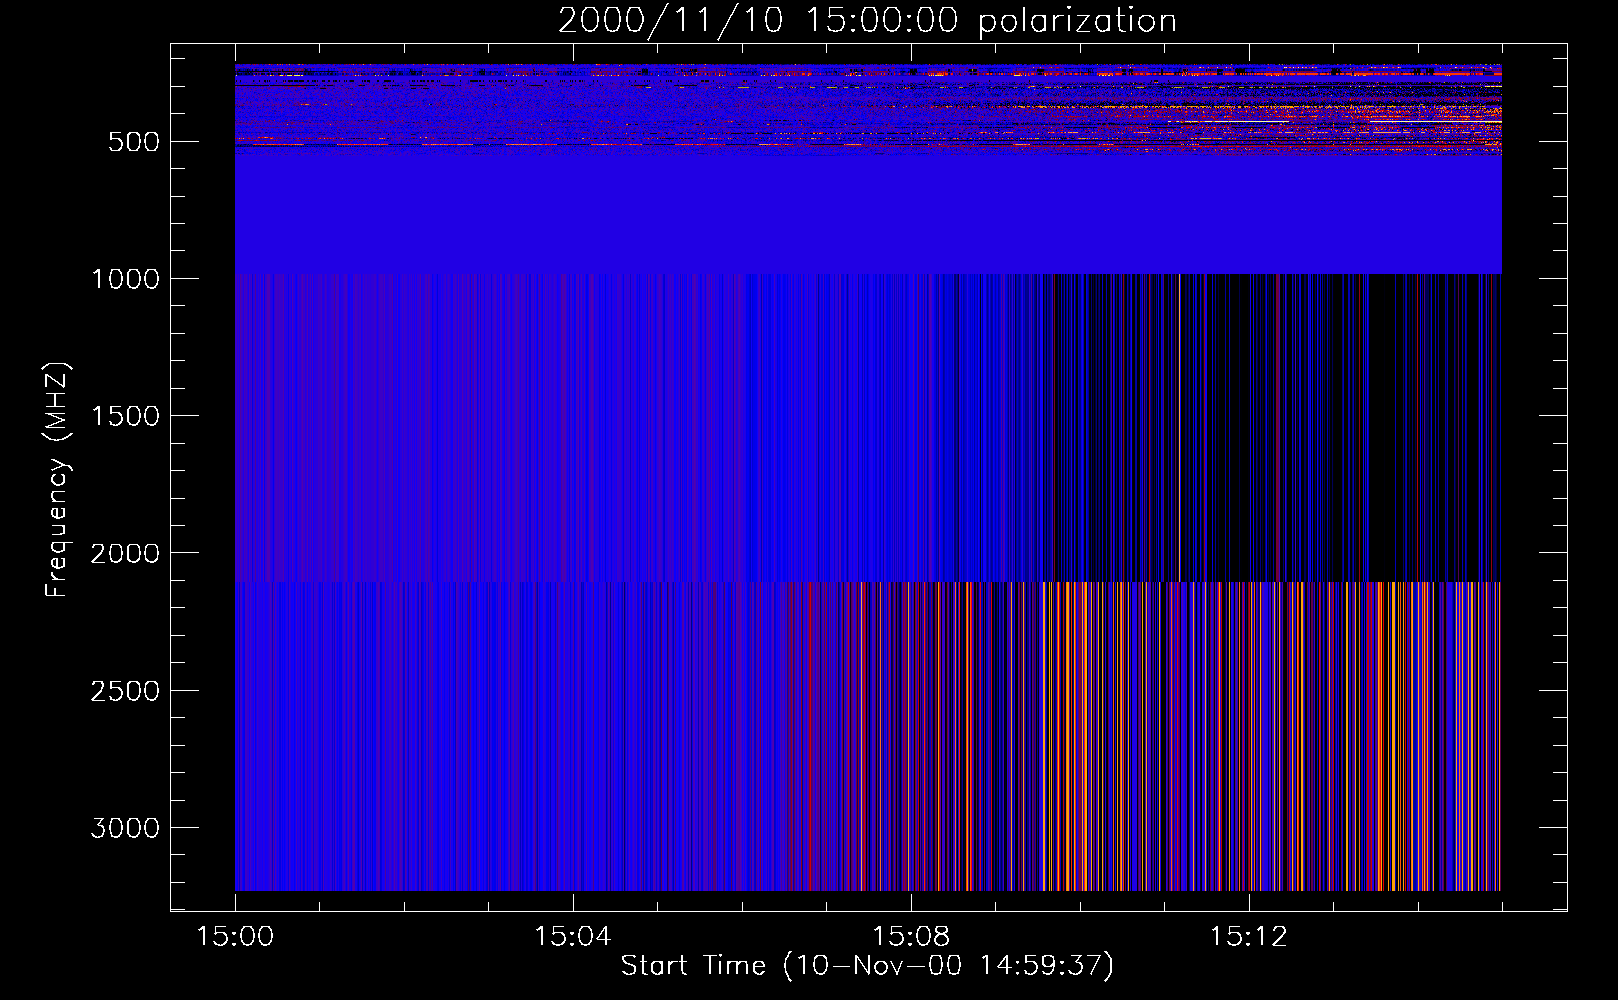
Task: Click the 3000 frequency tick label
Action: coord(125,828)
